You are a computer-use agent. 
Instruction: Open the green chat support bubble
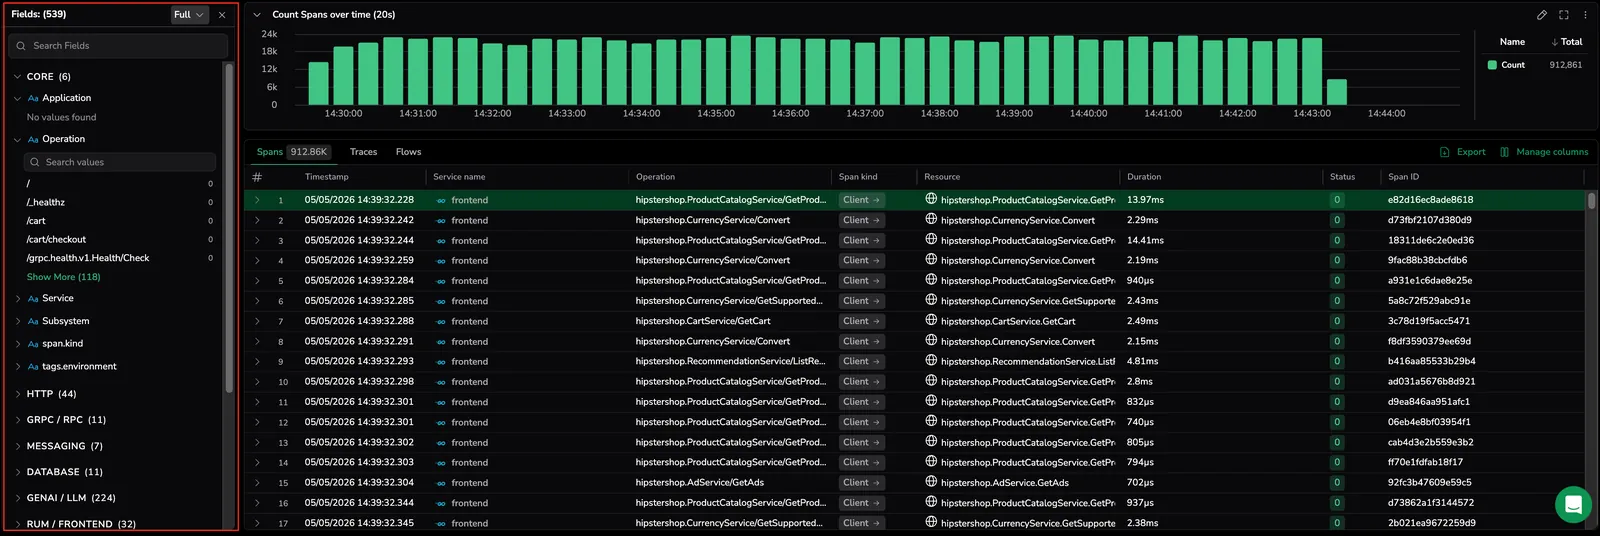(x=1573, y=504)
